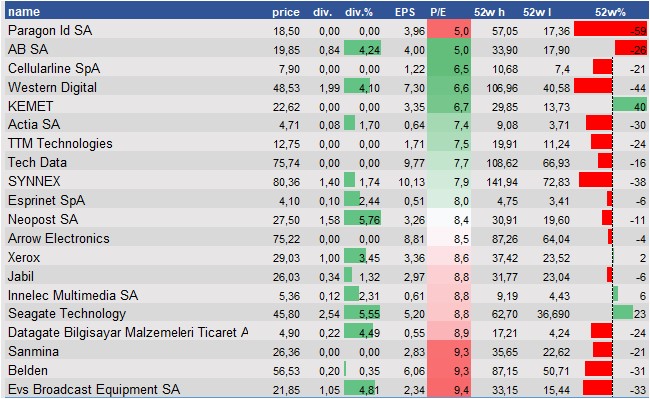Screen dimensions: 650x399
Task: Select the div.% column header
Action: (x=359, y=12)
